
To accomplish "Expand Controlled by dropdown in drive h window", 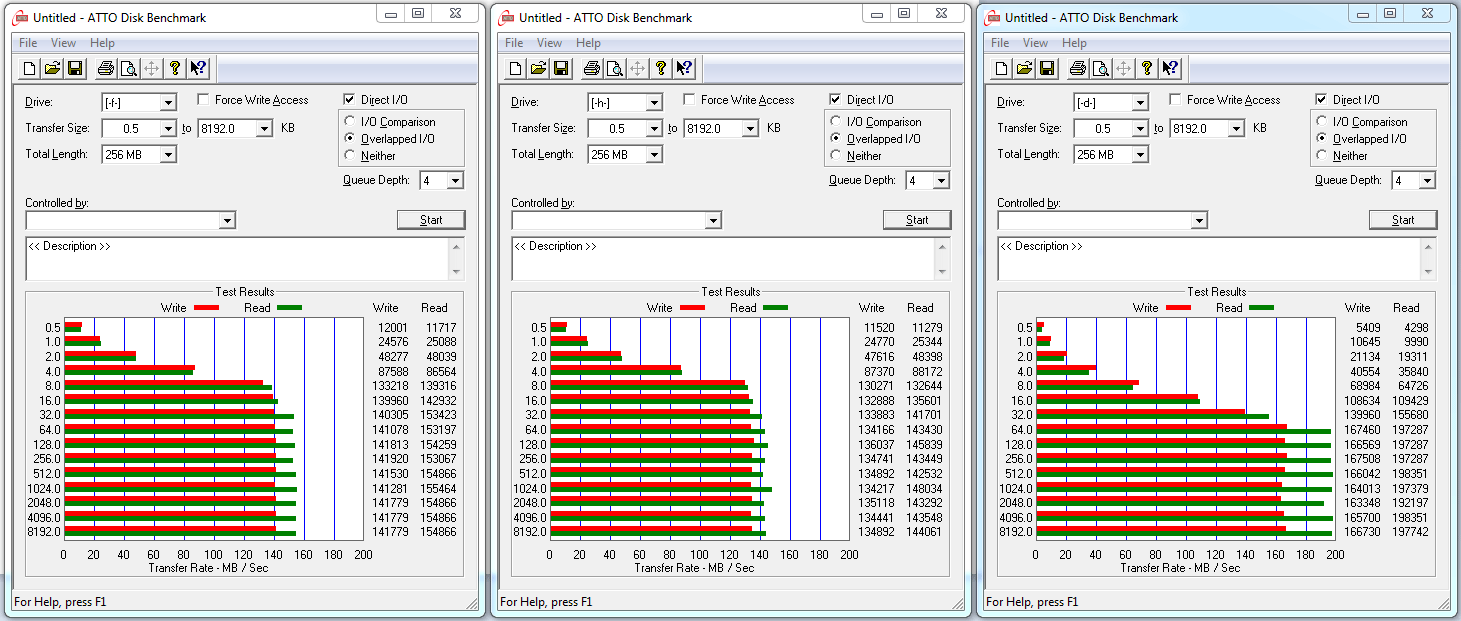I will pyautogui.click(x=713, y=220).
